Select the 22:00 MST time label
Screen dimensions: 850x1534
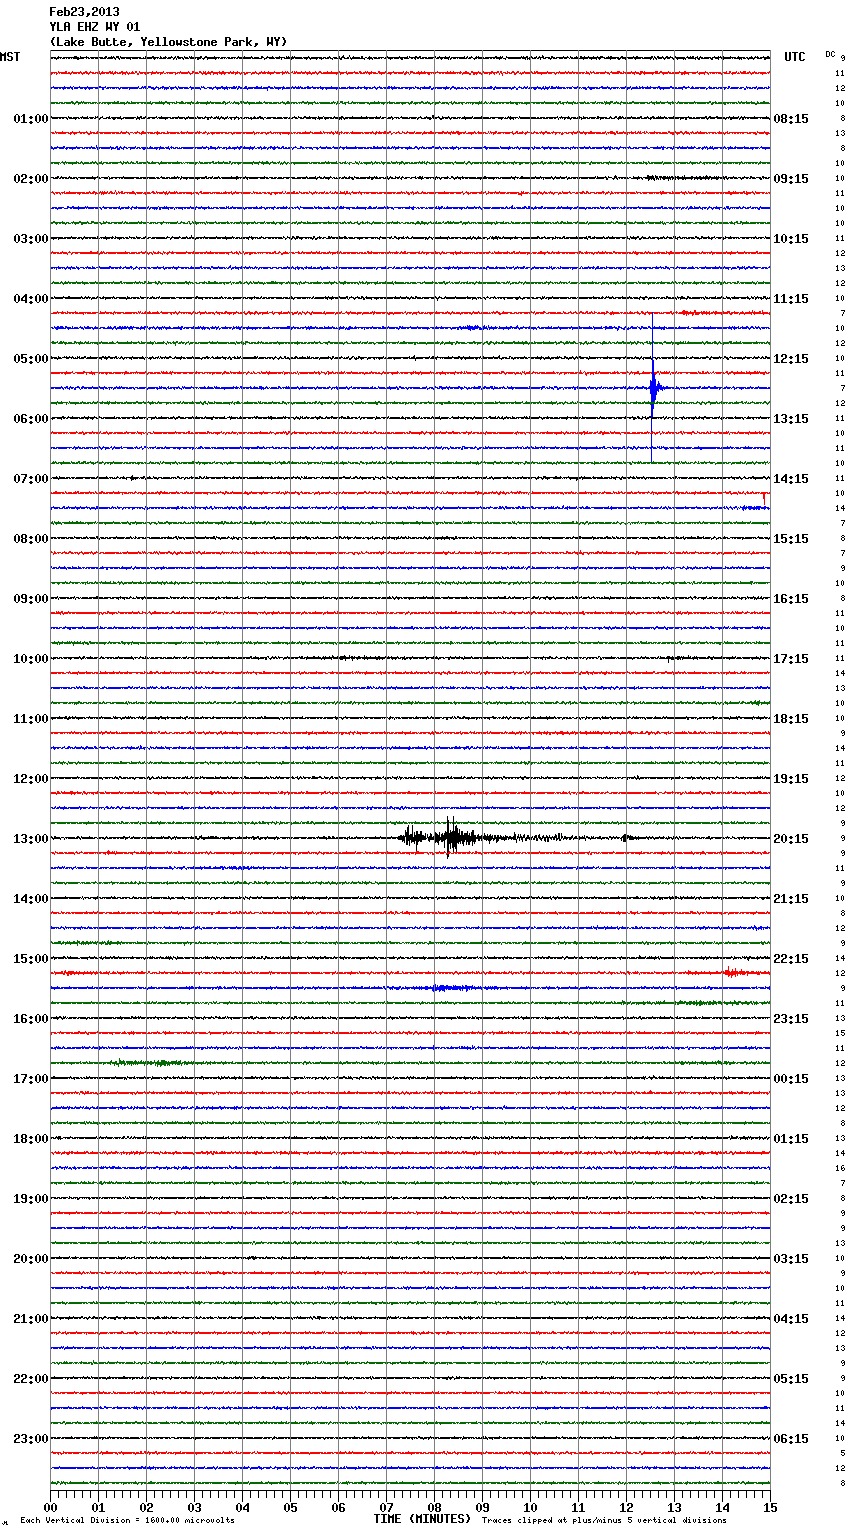[x=31, y=1379]
